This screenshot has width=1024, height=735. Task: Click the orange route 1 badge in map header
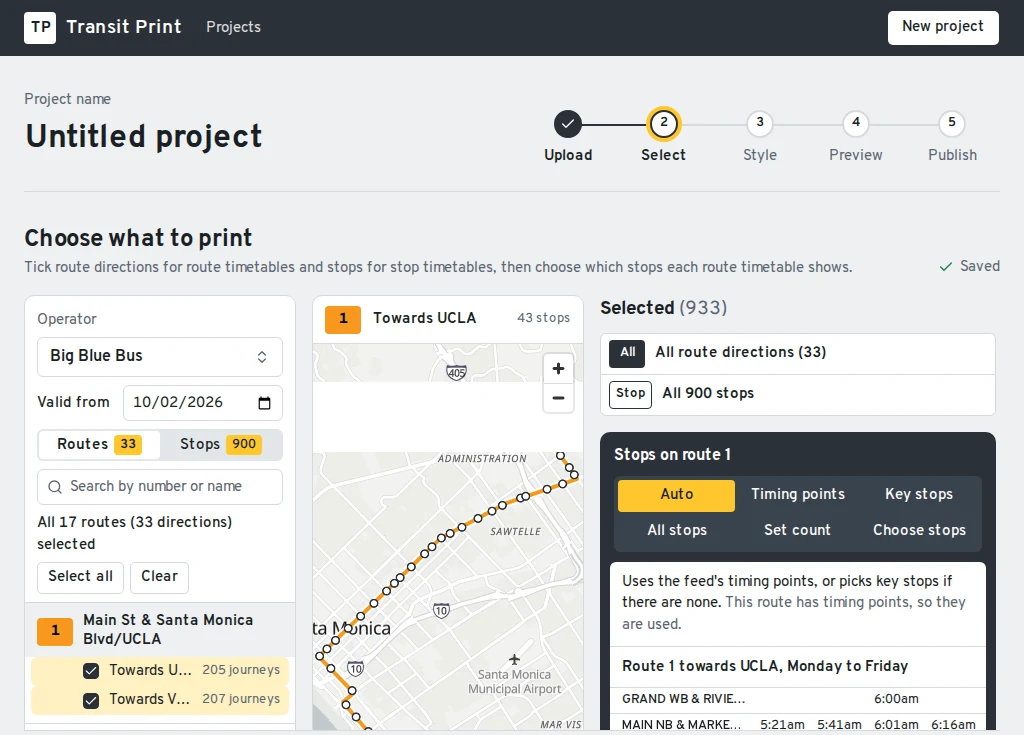point(343,319)
